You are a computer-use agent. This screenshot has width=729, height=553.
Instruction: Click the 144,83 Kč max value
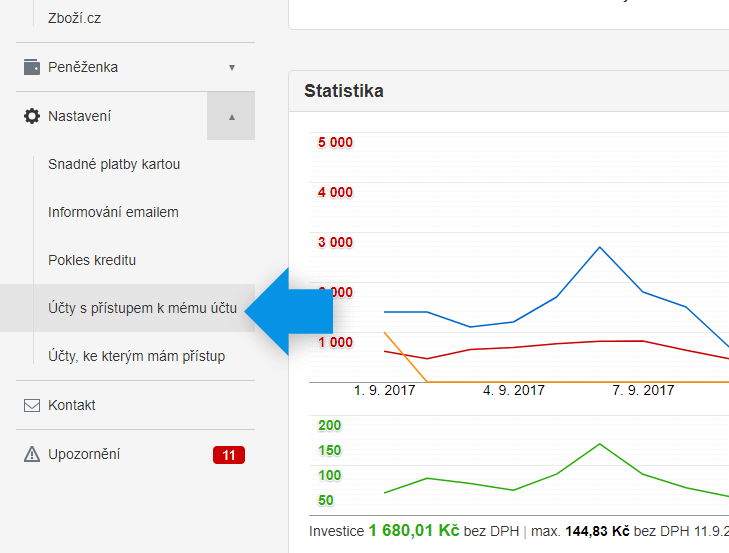(x=597, y=531)
